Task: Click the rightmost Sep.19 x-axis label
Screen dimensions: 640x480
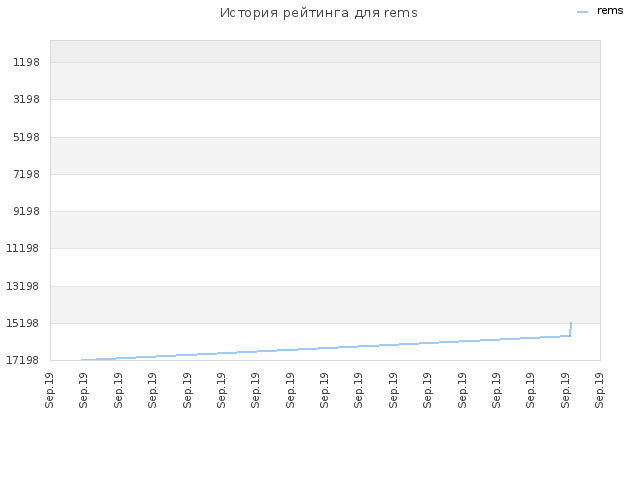Action: click(599, 390)
